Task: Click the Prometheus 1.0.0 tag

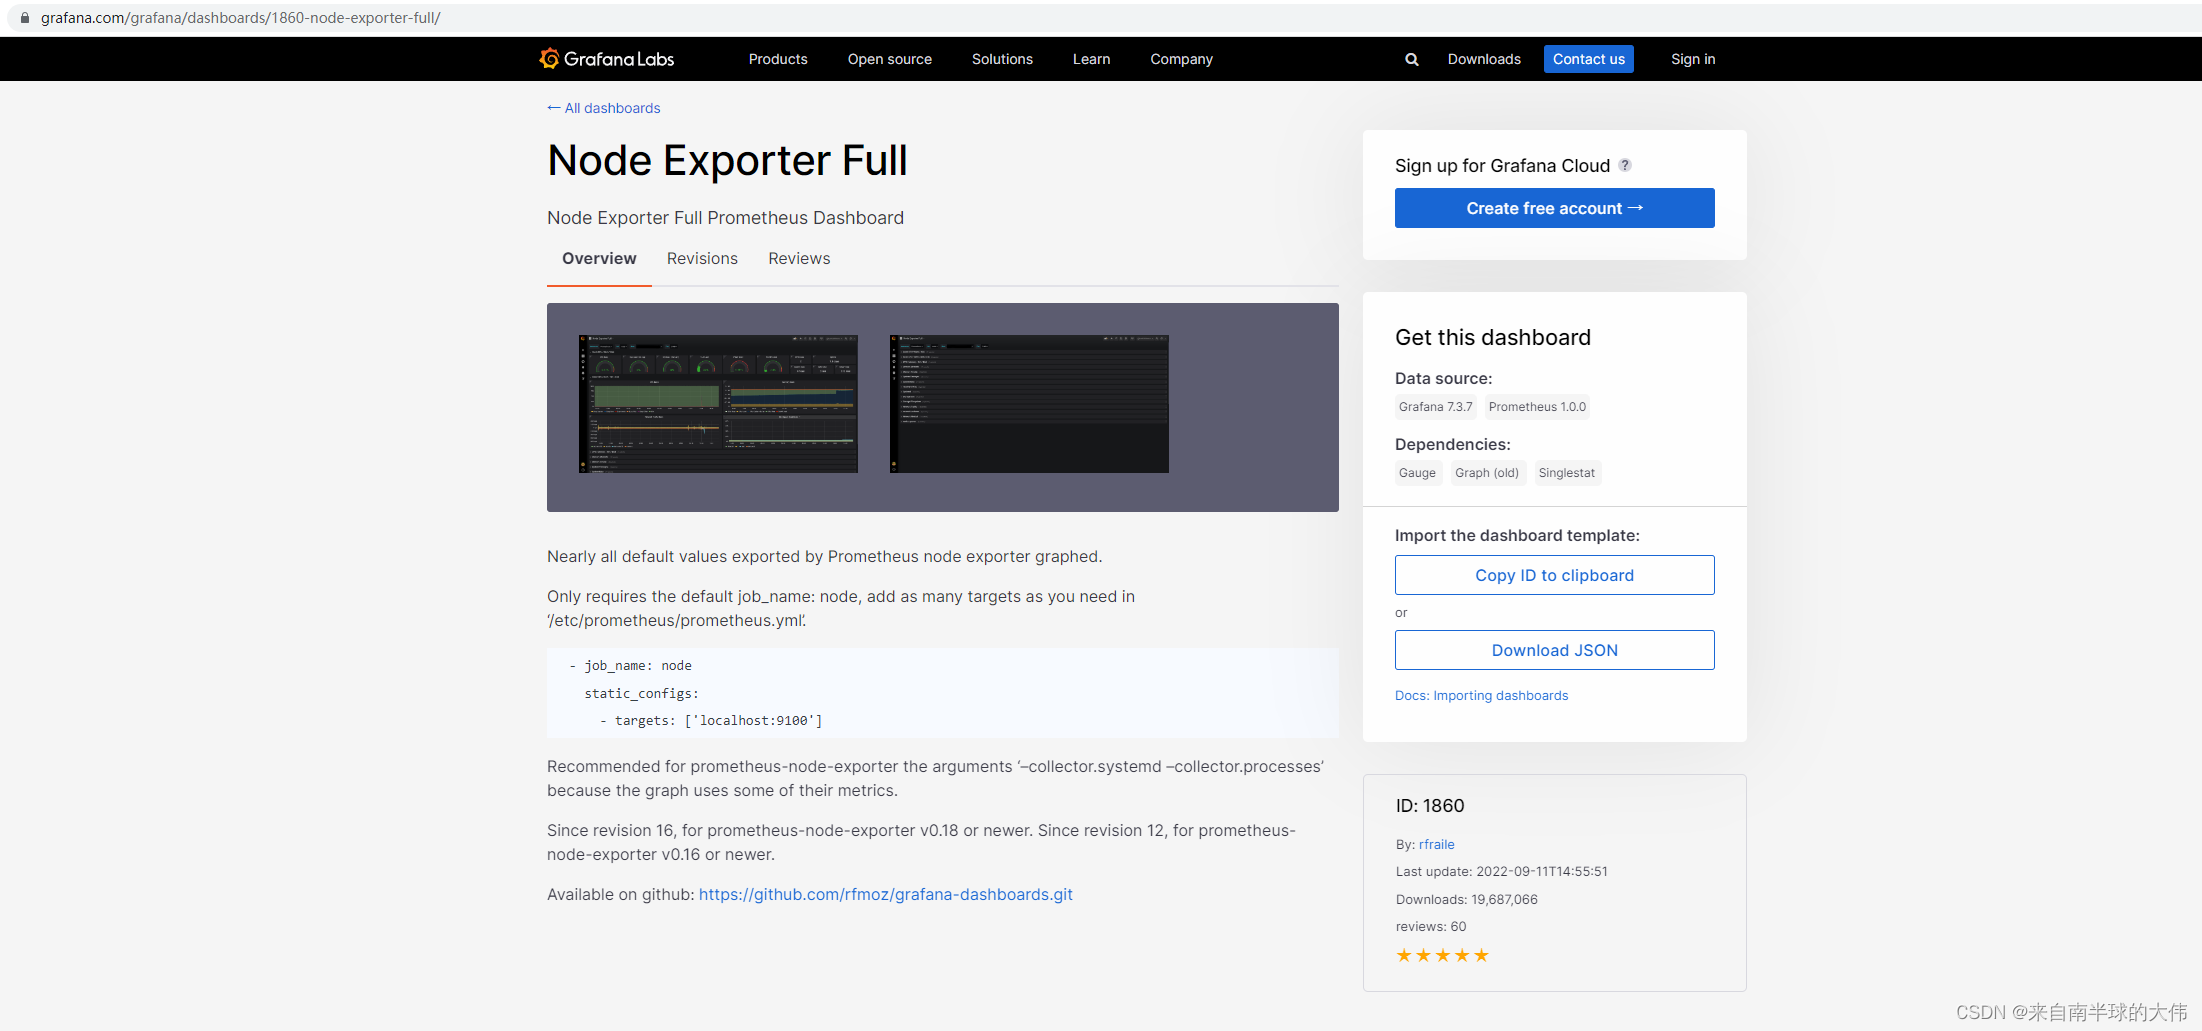Action: click(x=1537, y=407)
